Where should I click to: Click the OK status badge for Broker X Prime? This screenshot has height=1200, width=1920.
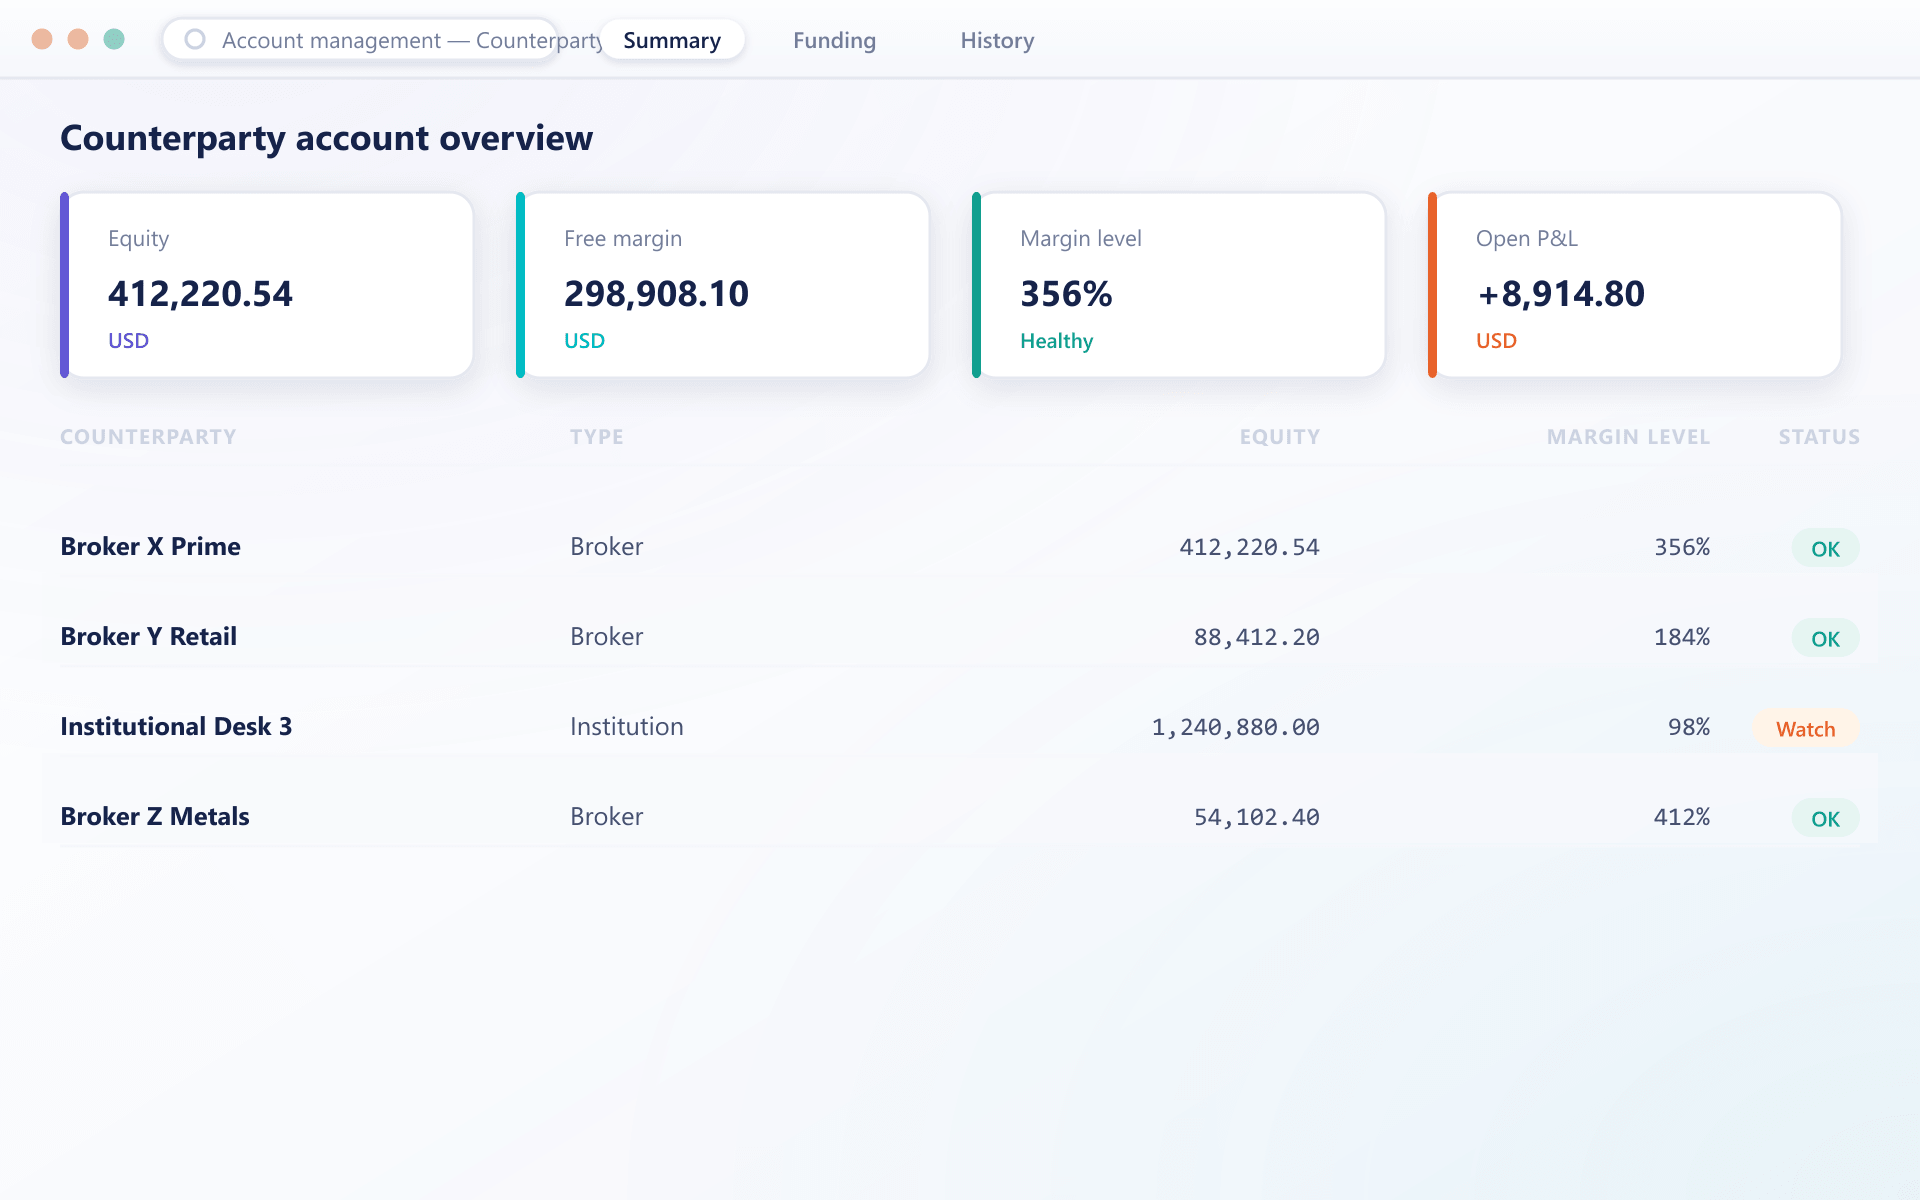tap(1825, 548)
